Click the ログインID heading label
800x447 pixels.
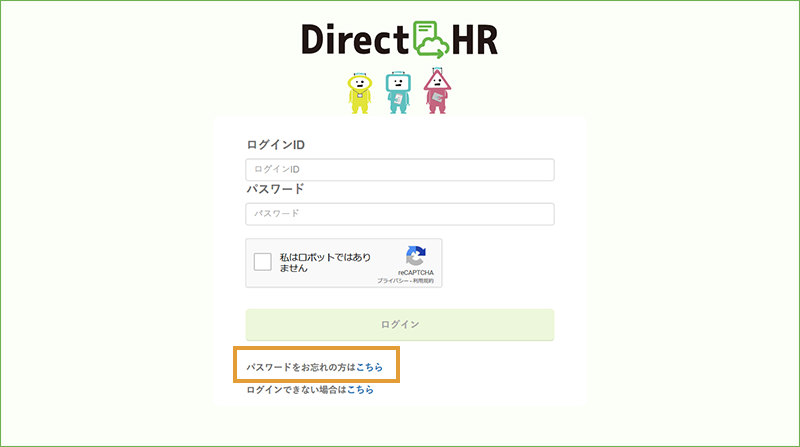[x=276, y=145]
